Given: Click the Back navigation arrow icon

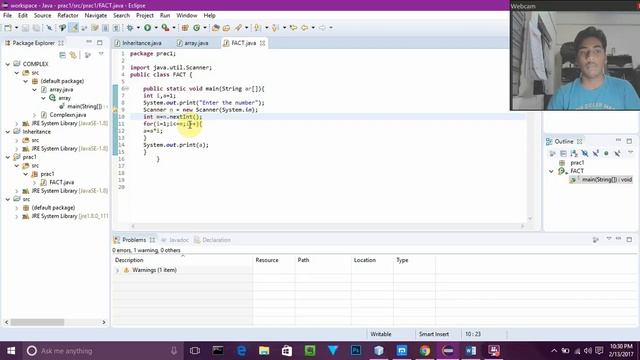Looking at the screenshot, I should pyautogui.click(x=304, y=28).
